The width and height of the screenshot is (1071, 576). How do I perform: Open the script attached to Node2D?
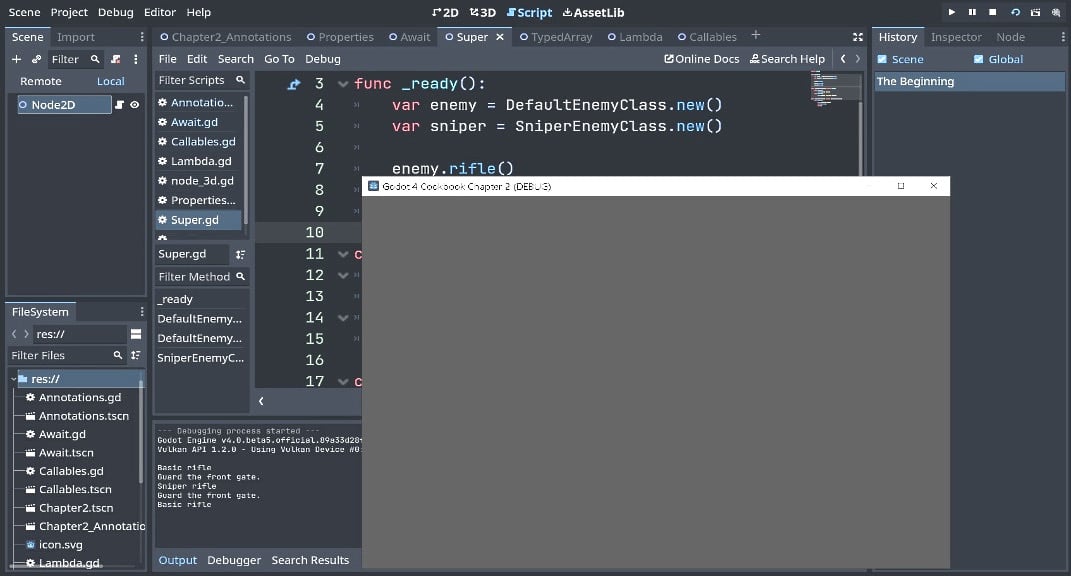120,105
